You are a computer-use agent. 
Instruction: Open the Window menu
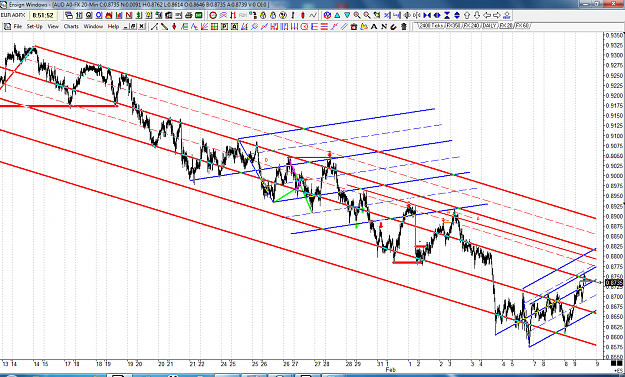pos(93,27)
